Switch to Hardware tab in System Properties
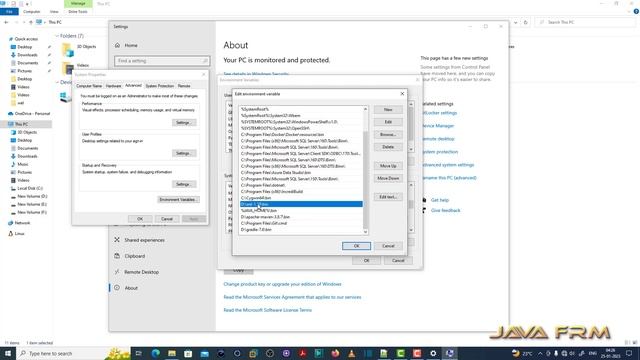This screenshot has height=360, width=640. click(x=113, y=86)
